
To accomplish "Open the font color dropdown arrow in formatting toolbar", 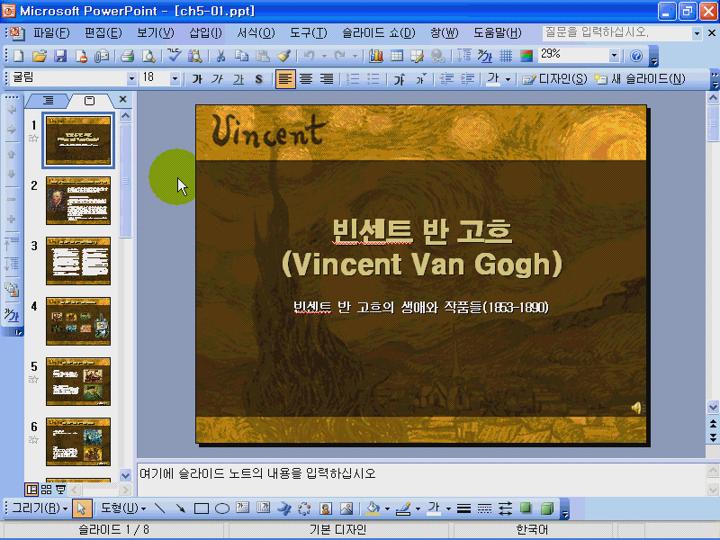I will point(508,79).
